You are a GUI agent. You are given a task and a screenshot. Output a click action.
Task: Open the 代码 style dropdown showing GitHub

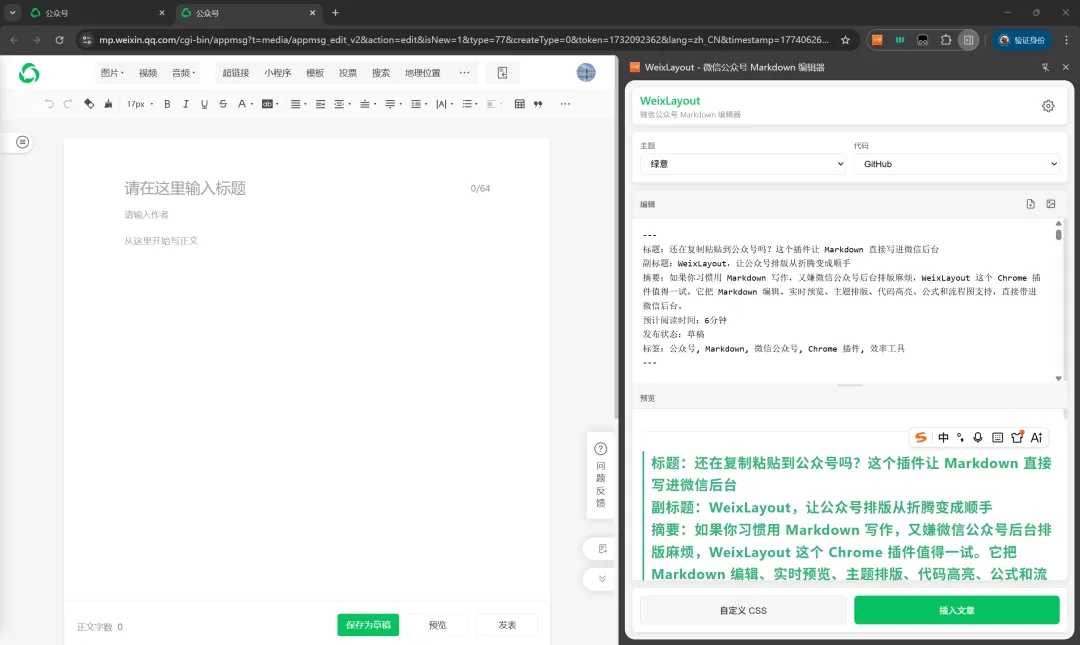[957, 164]
